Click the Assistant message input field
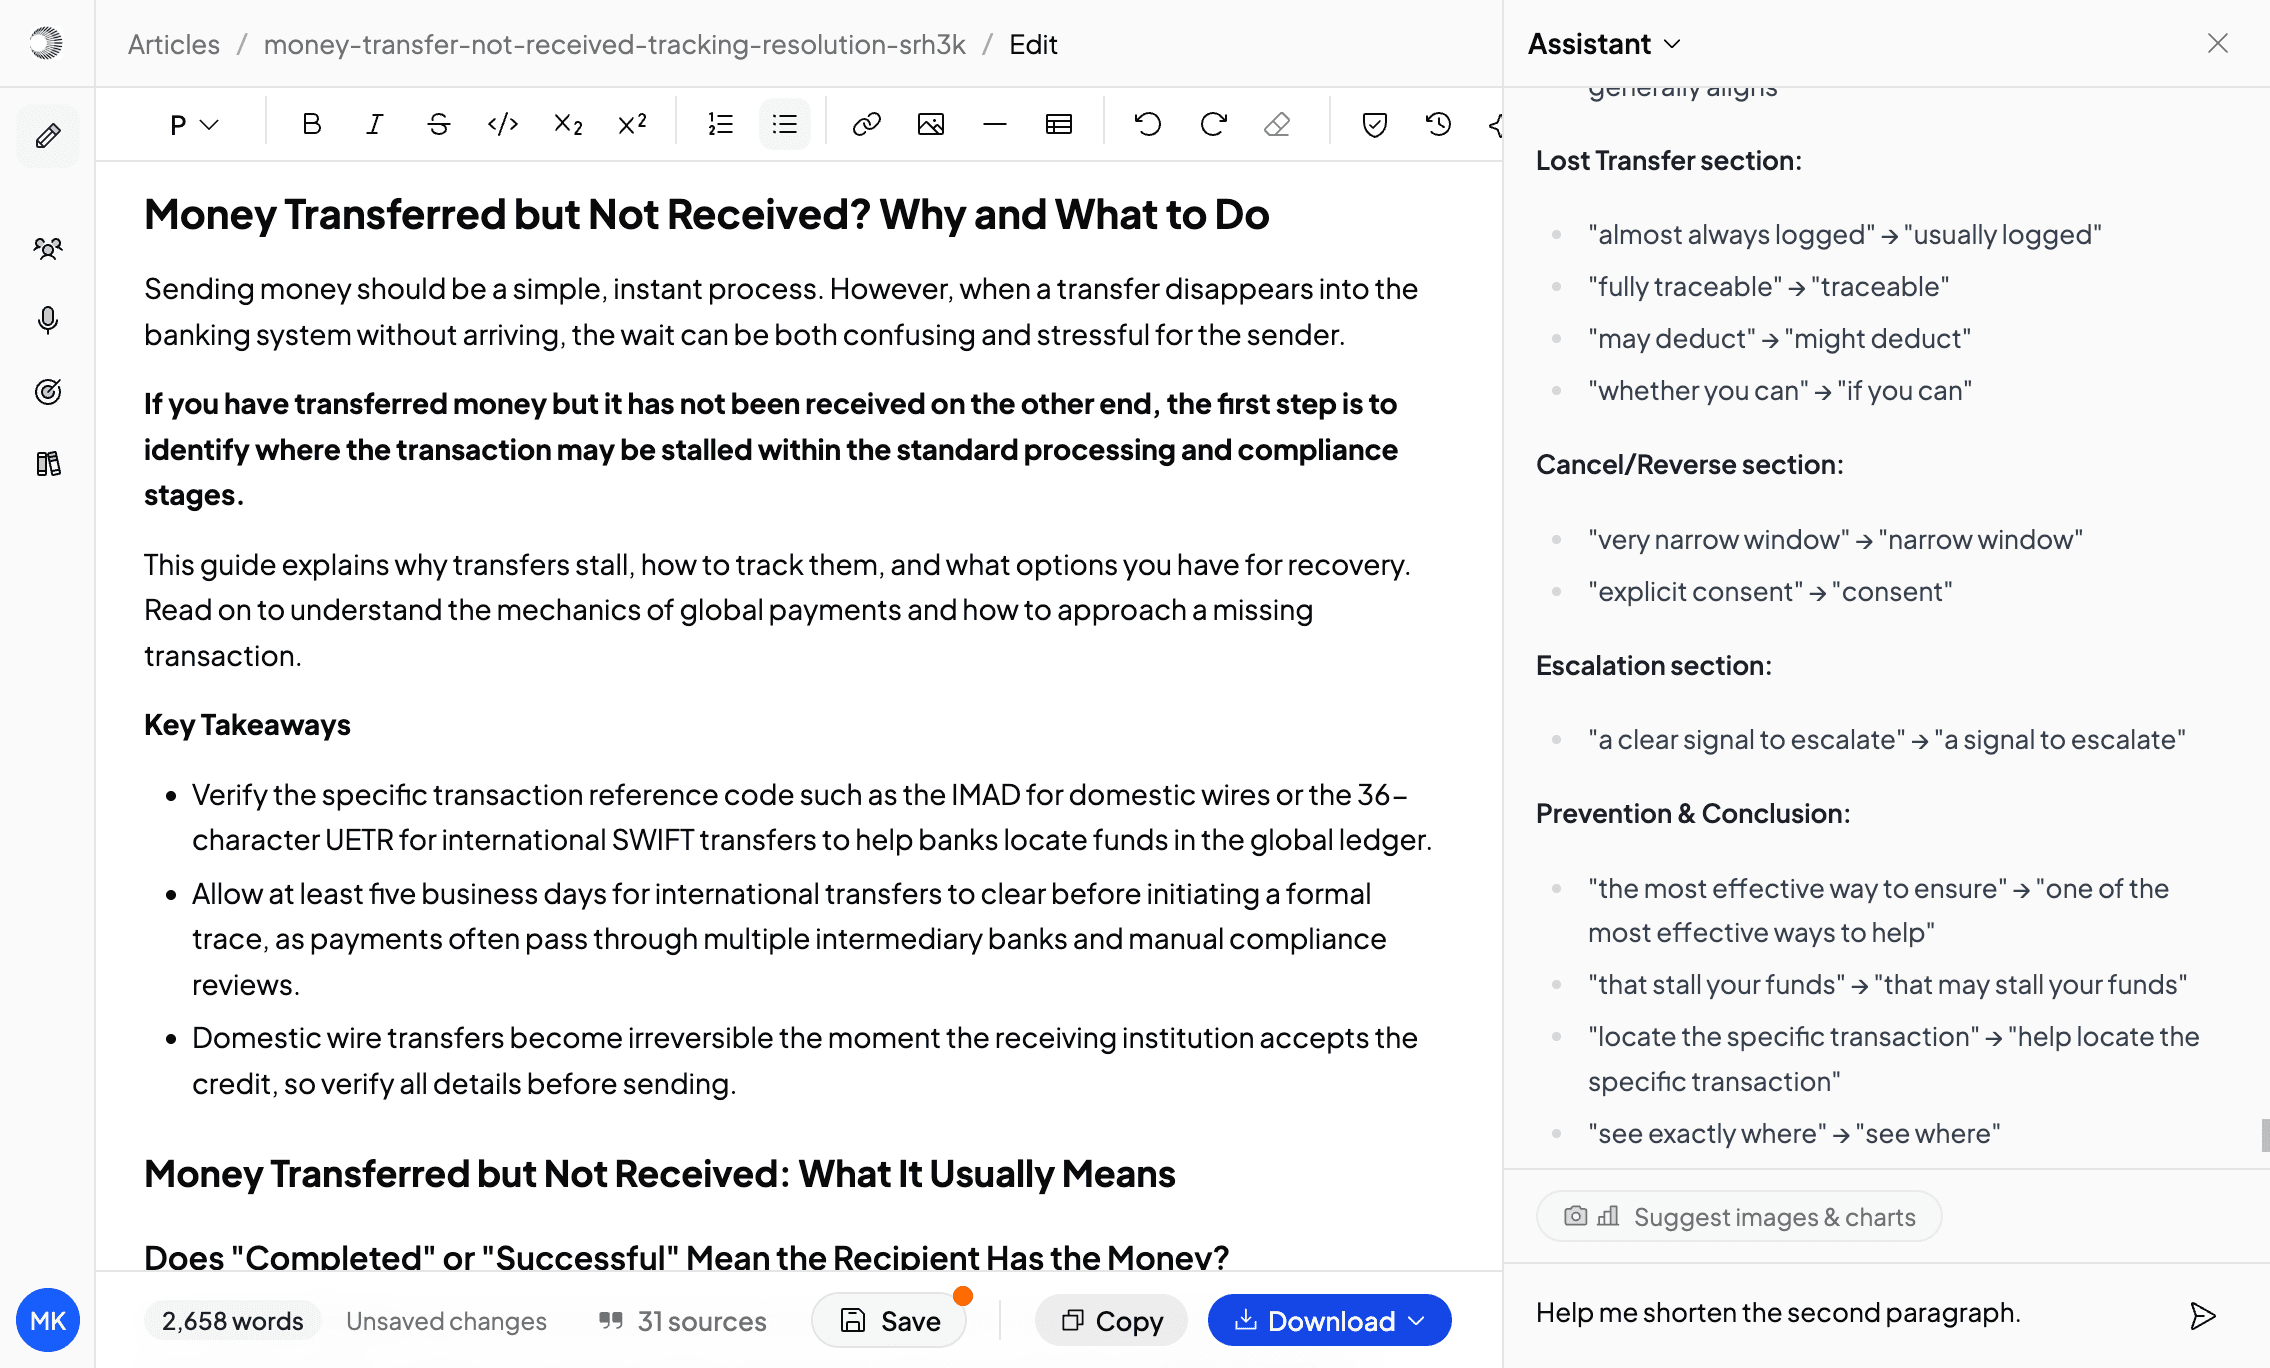Viewport: 2270px width, 1368px height. click(x=1850, y=1313)
